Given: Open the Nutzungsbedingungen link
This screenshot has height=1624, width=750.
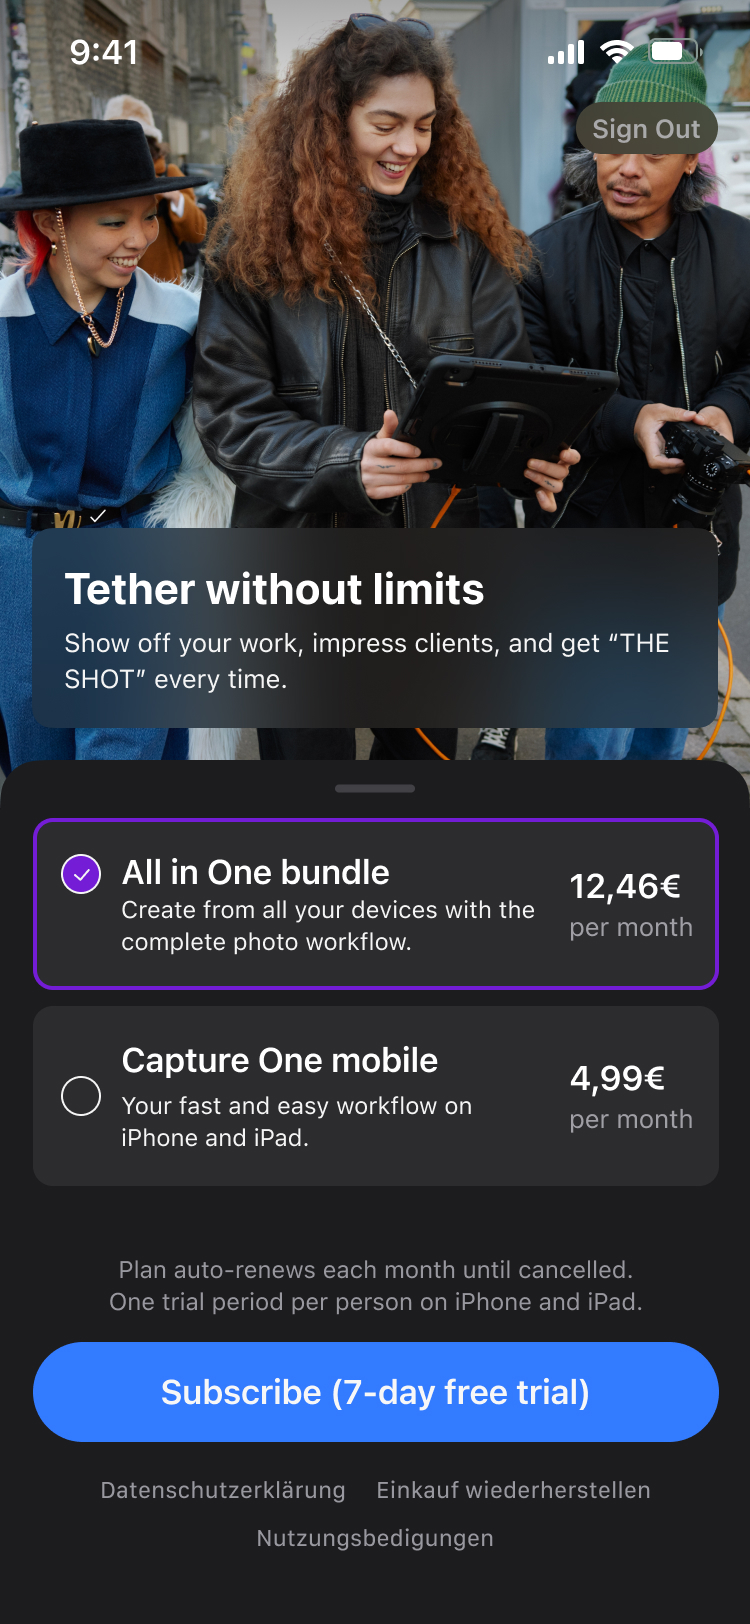Looking at the screenshot, I should 375,1538.
